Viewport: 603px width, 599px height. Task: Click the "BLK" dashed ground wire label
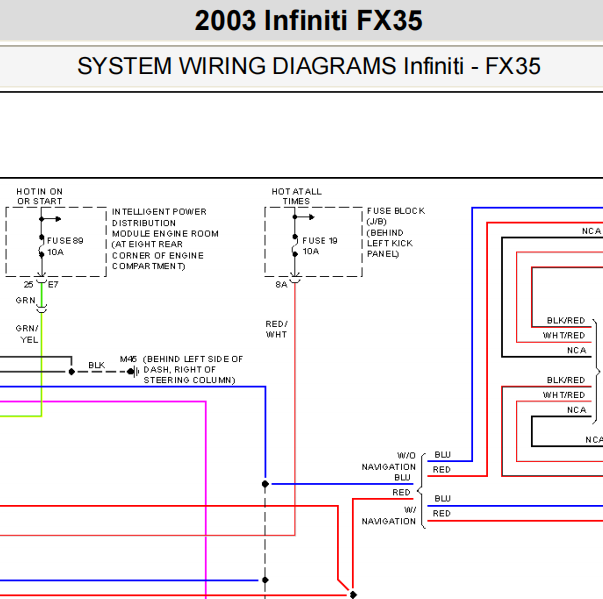[x=97, y=365]
